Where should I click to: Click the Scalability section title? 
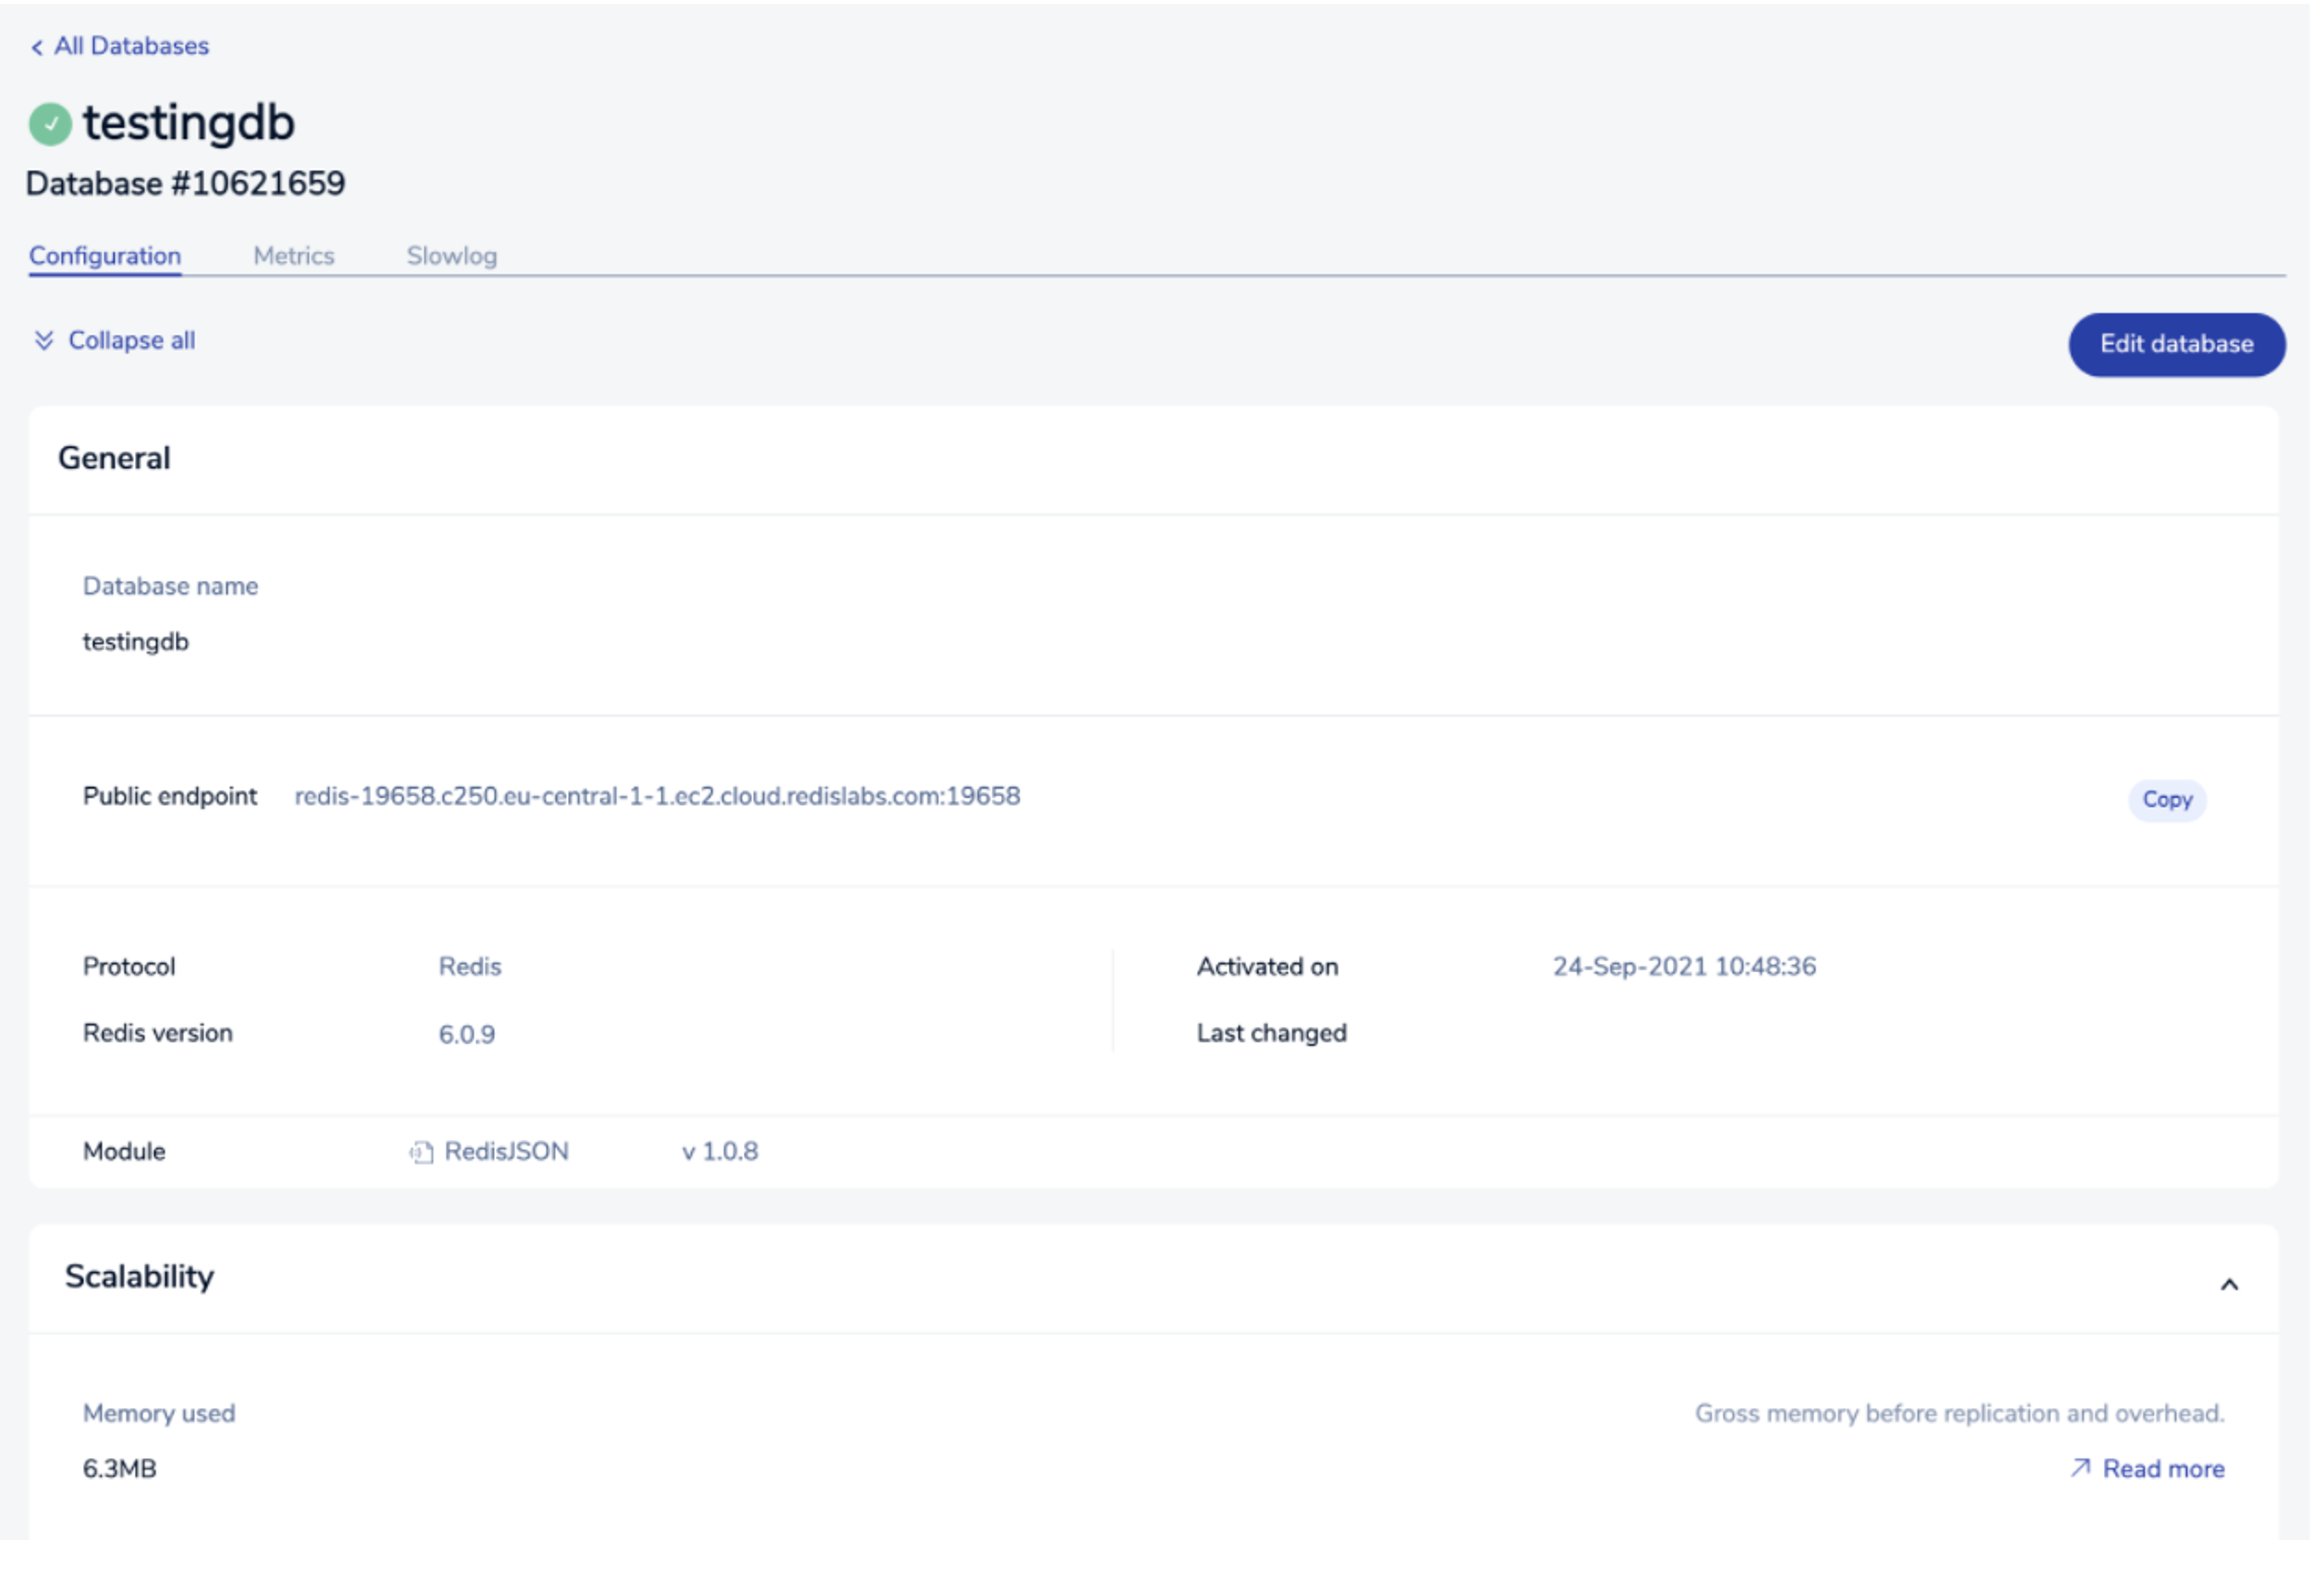[x=139, y=1276]
